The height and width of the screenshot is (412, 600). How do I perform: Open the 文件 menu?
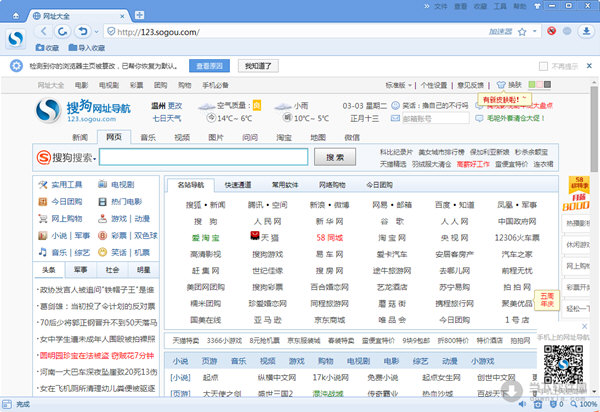[x=441, y=6]
